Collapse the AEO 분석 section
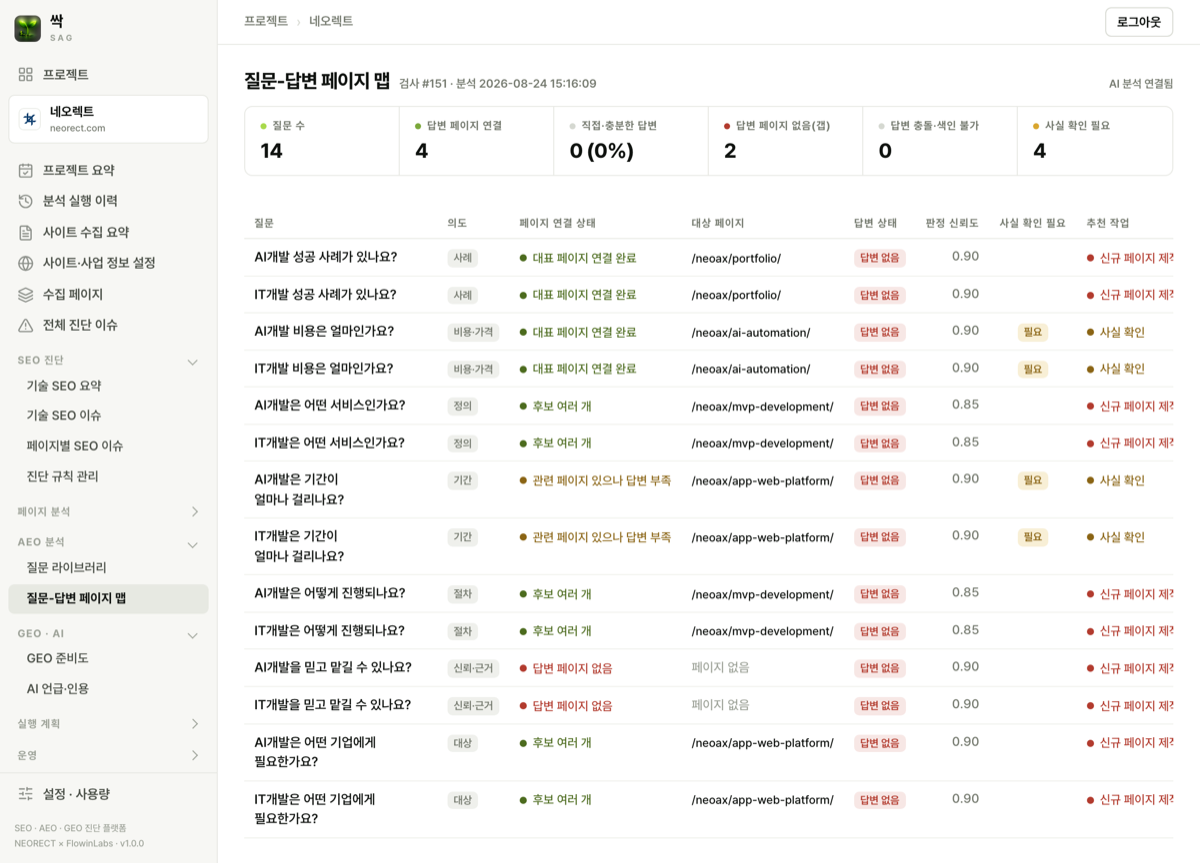 coord(193,544)
